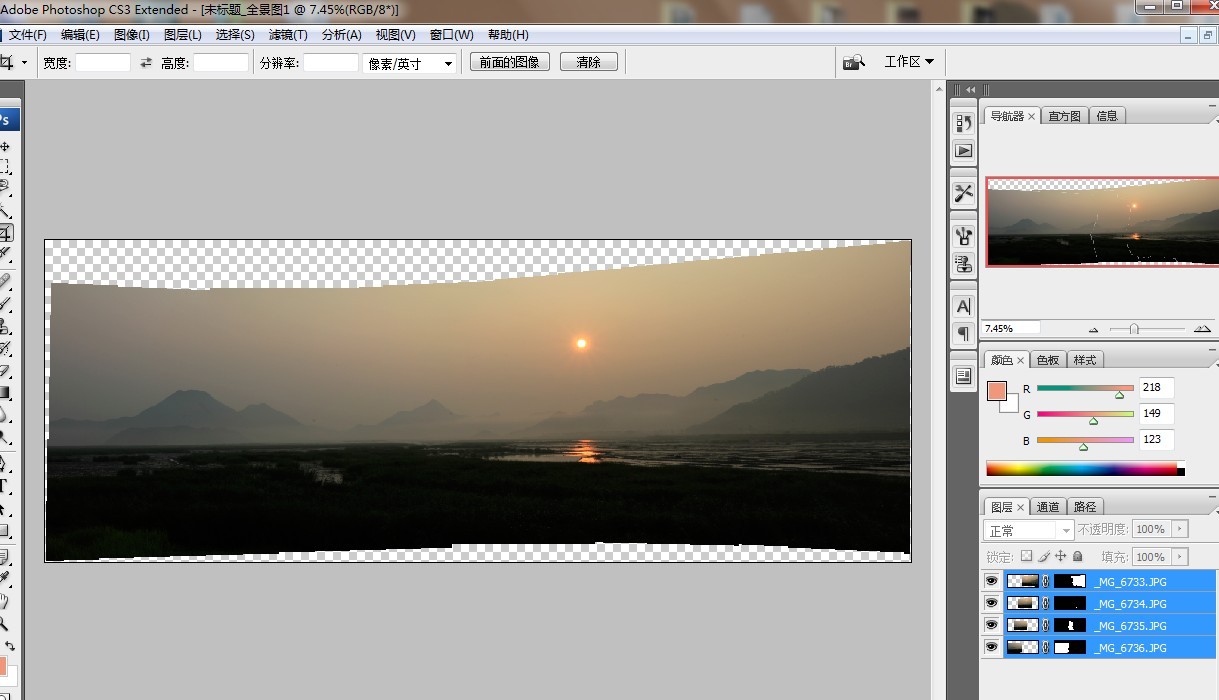The width and height of the screenshot is (1219, 700).
Task: Switch to the 路径 tab
Action: pyautogui.click(x=1084, y=507)
